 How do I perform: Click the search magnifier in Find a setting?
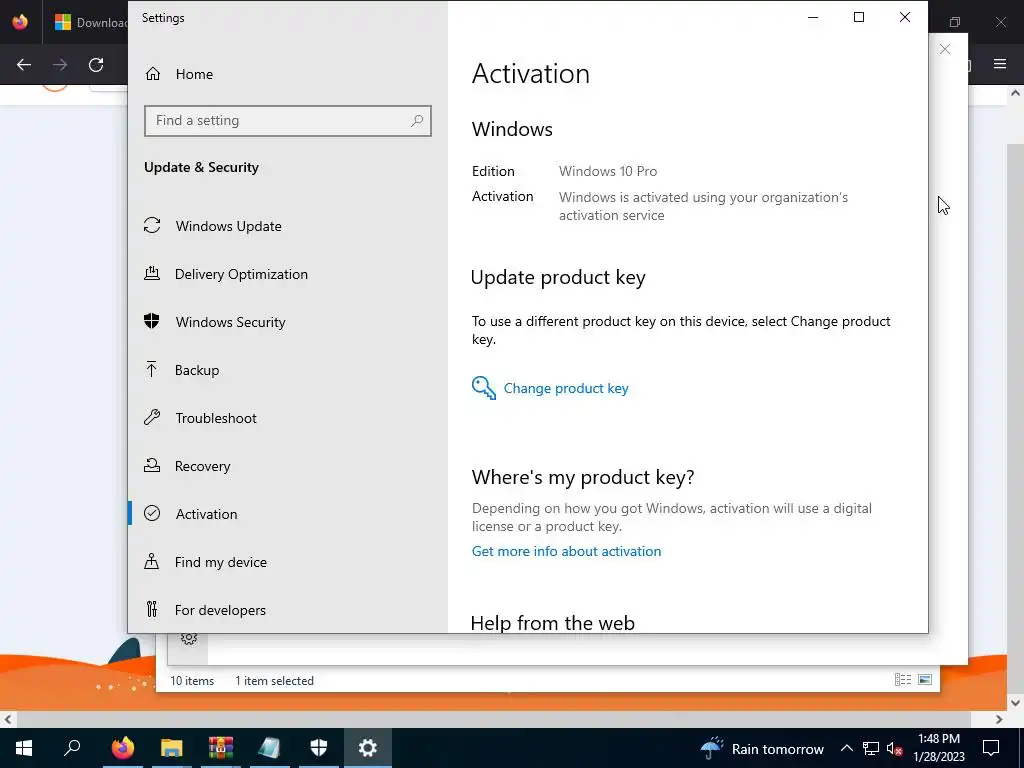click(417, 120)
